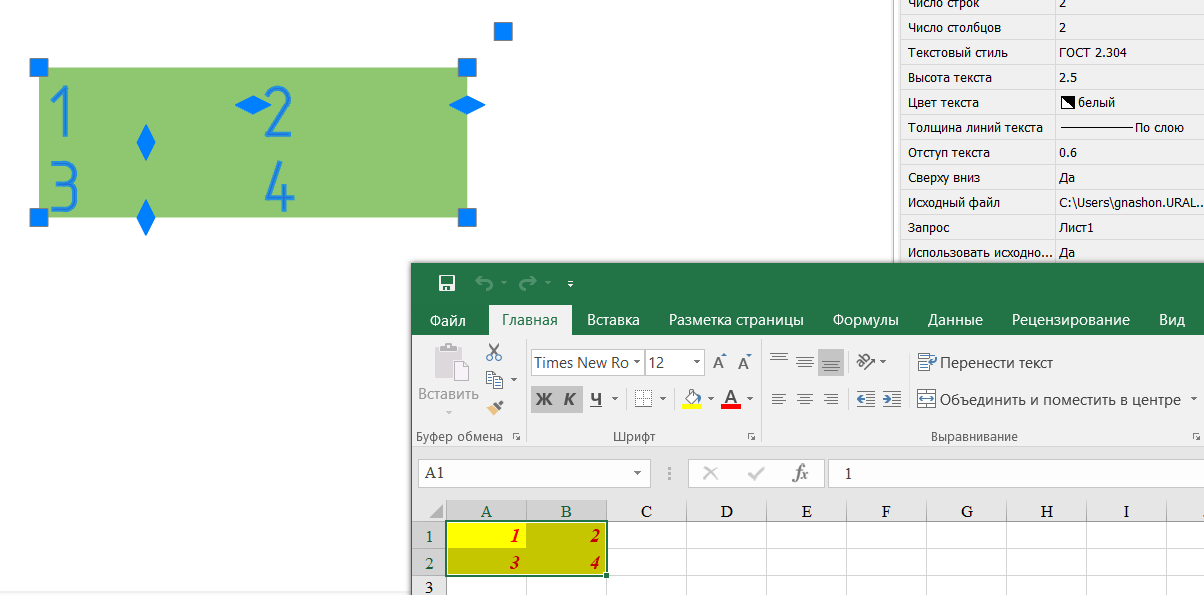
Task: Toggle underline formatting (Ч)
Action: (x=596, y=399)
